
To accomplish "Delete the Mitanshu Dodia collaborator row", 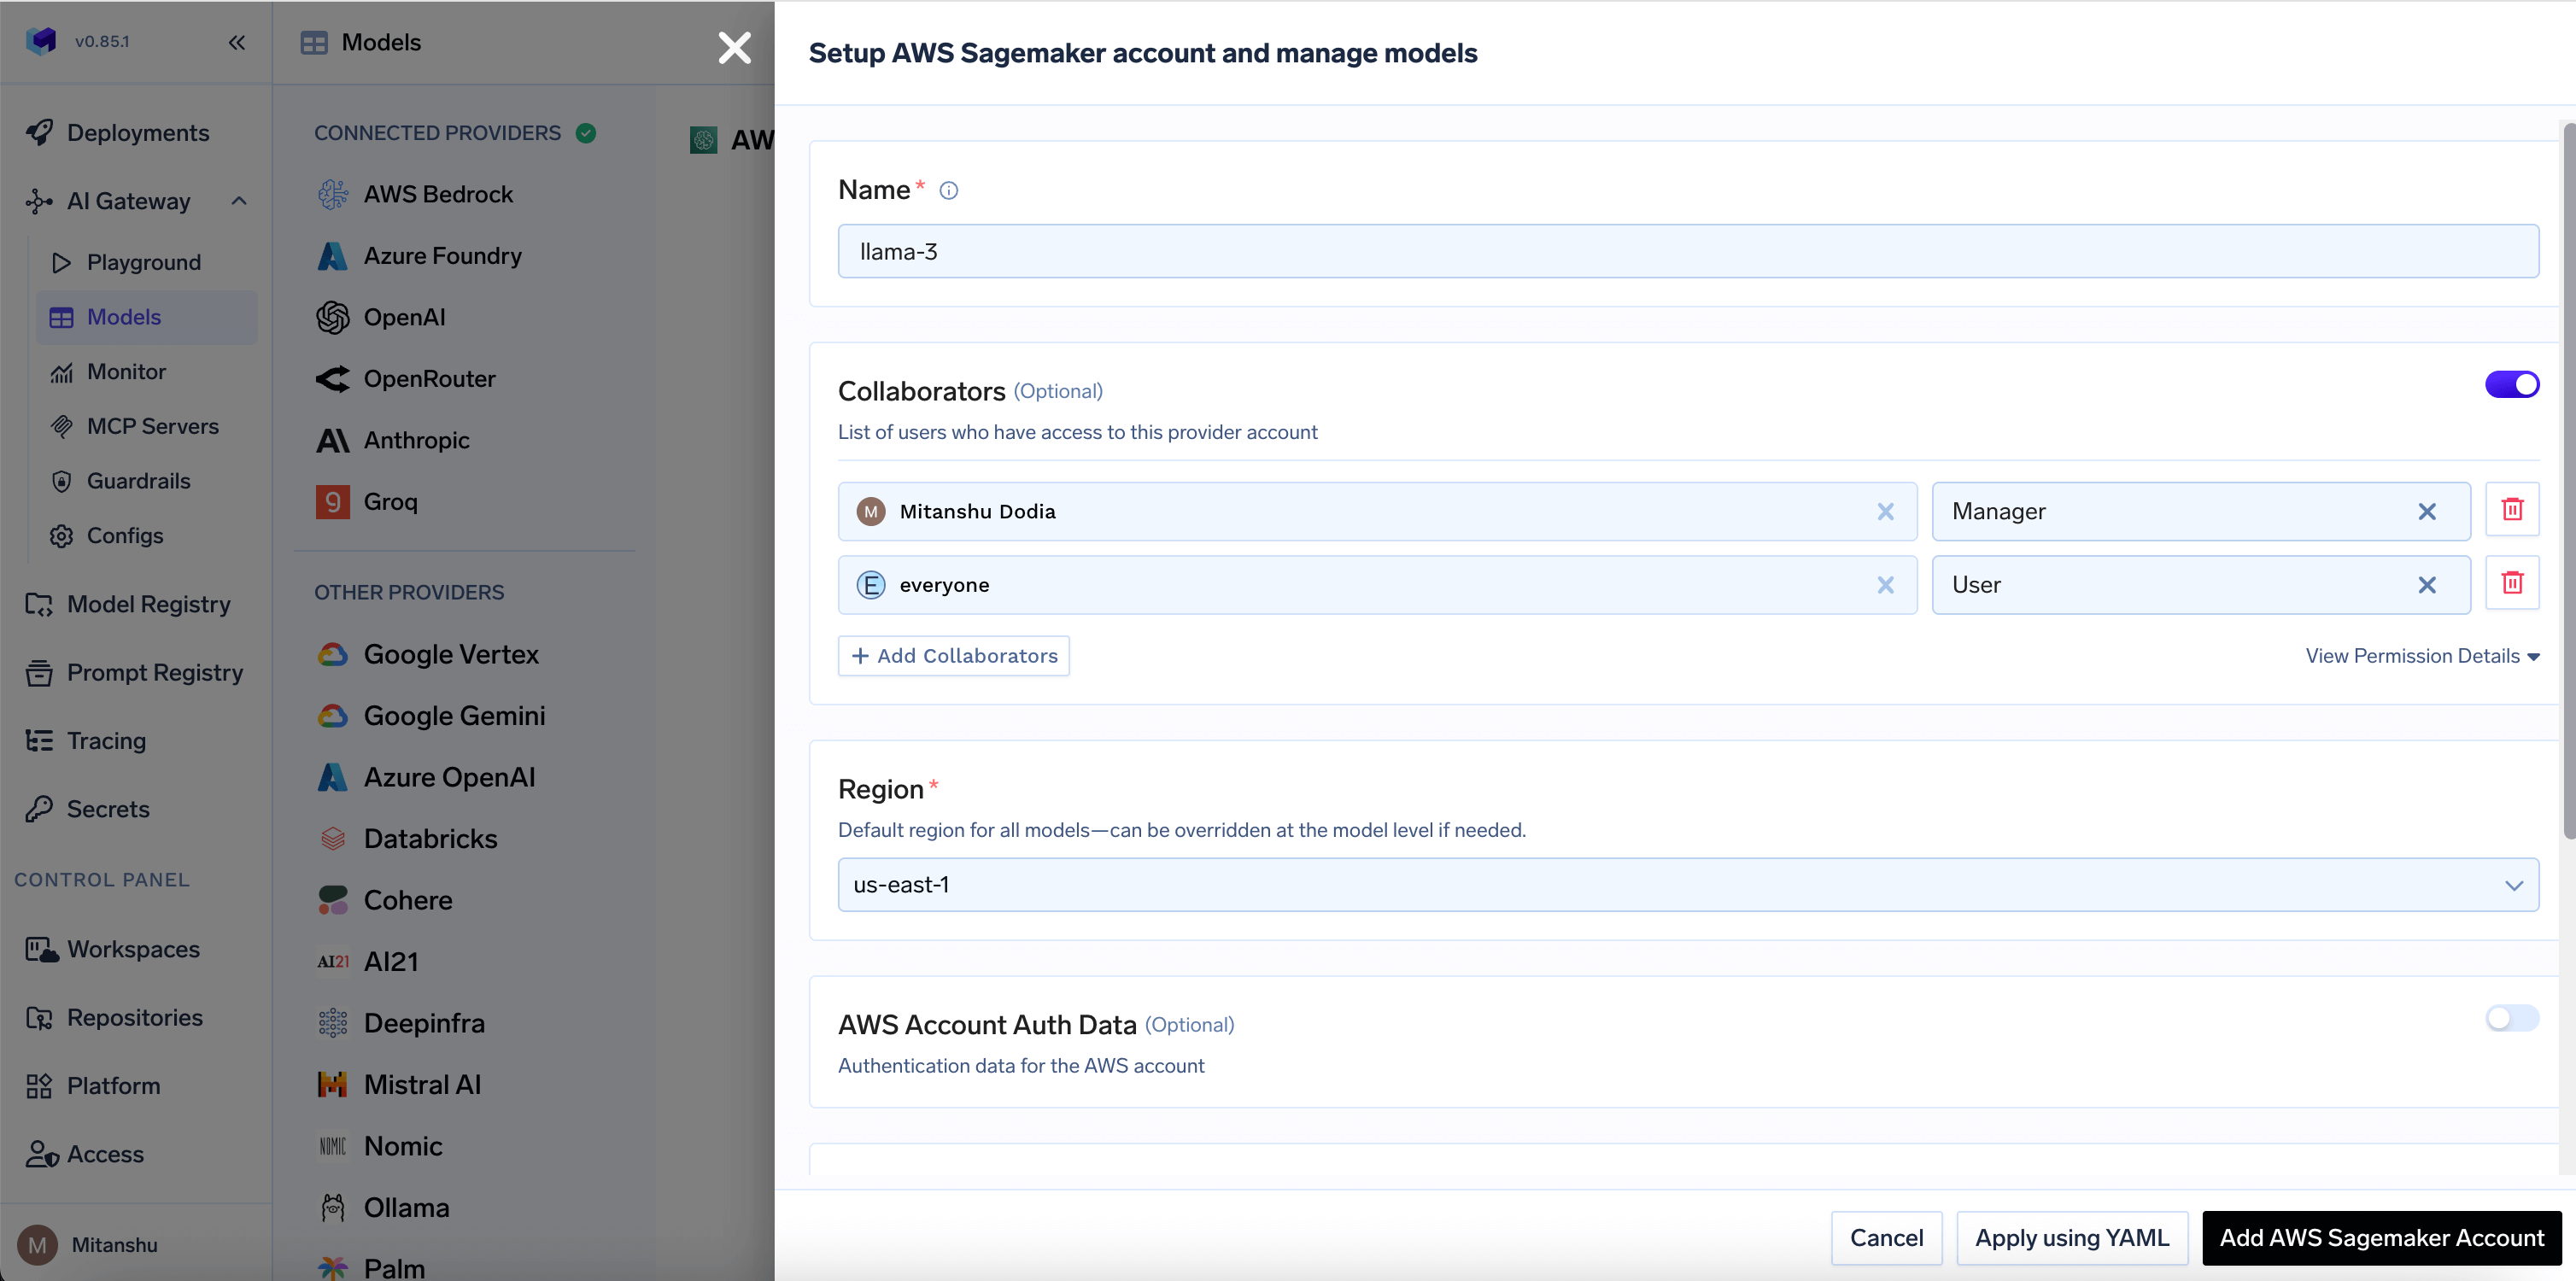I will pos(2511,510).
